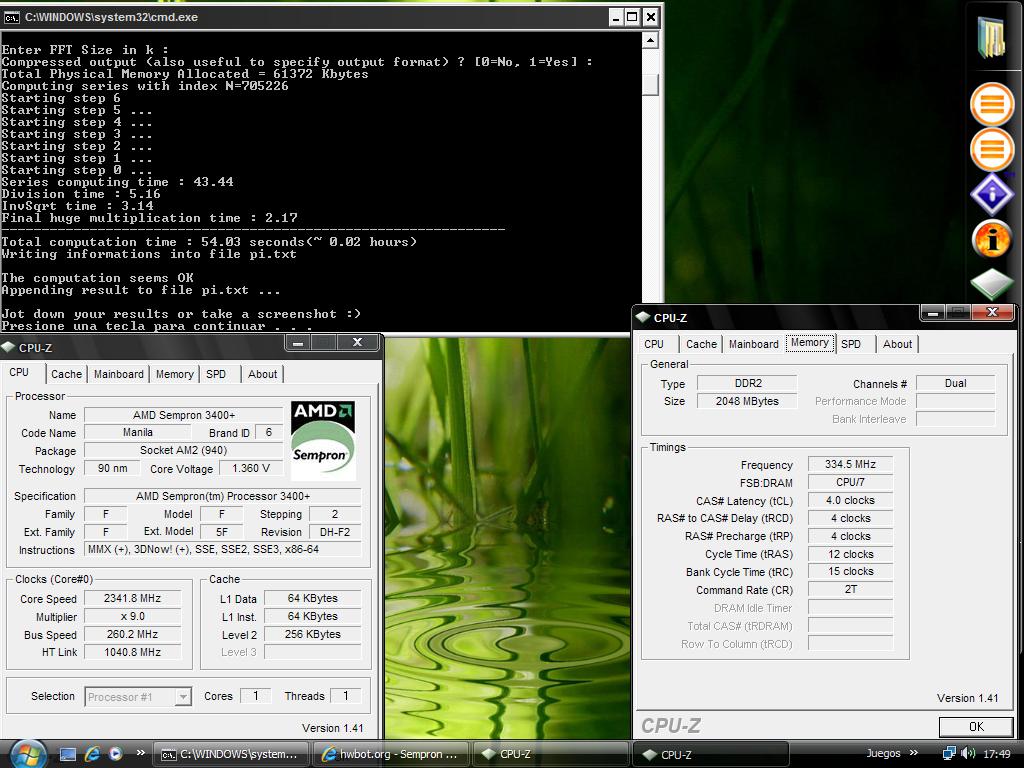The width and height of the screenshot is (1024, 768).
Task: Click the clock showing 17:49
Action: 997,754
